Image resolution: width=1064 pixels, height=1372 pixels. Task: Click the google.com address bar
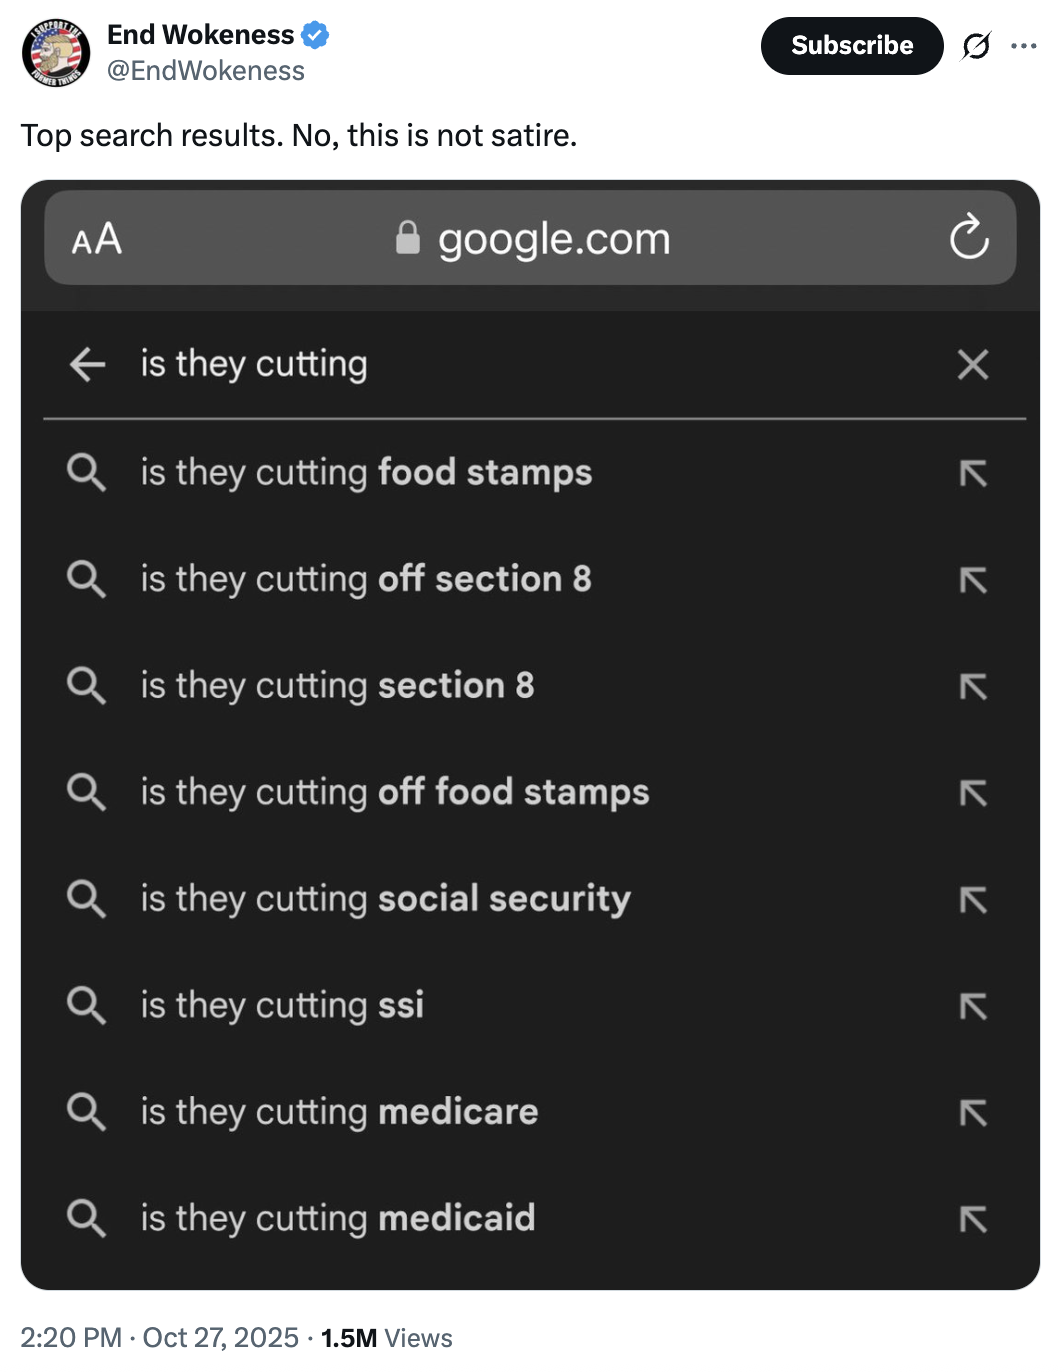pos(554,238)
